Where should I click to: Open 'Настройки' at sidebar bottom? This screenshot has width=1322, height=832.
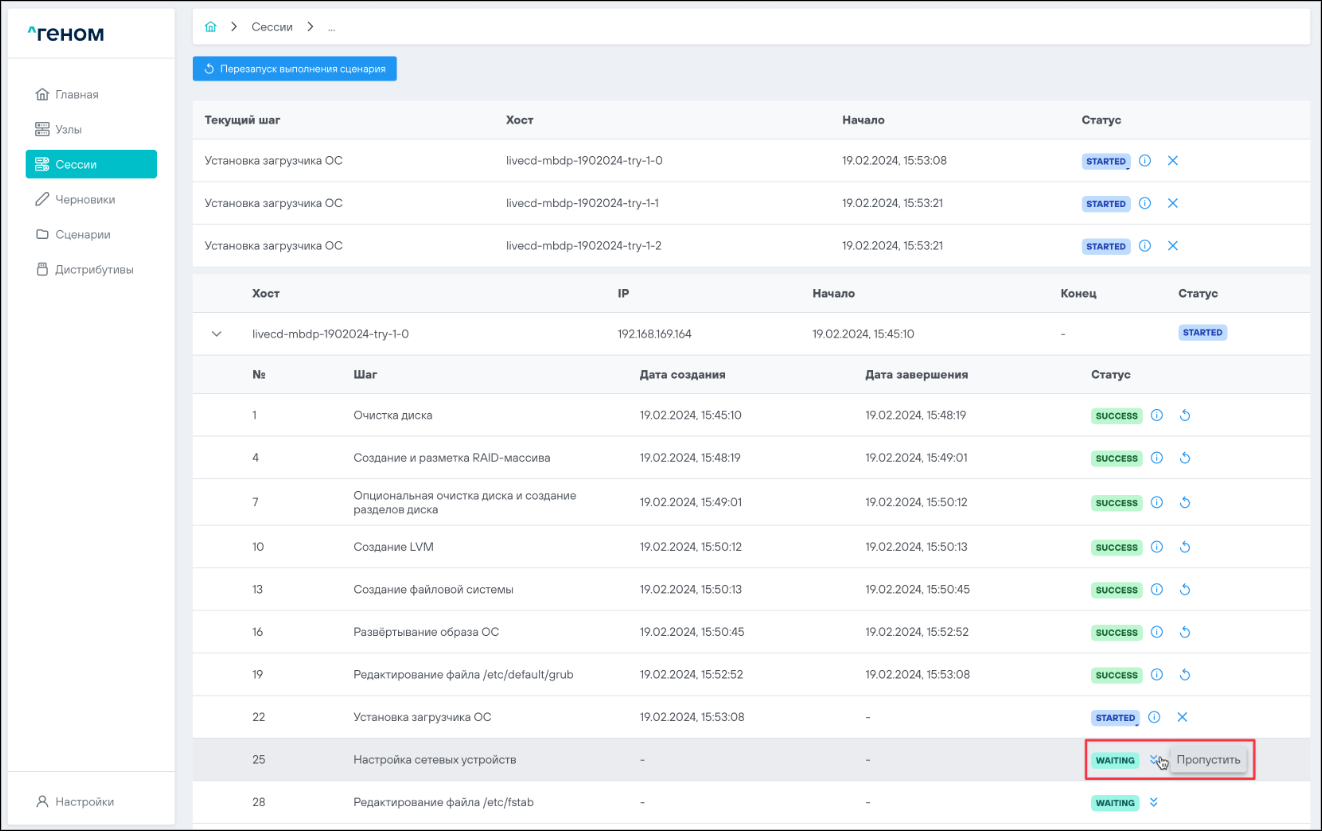click(84, 801)
